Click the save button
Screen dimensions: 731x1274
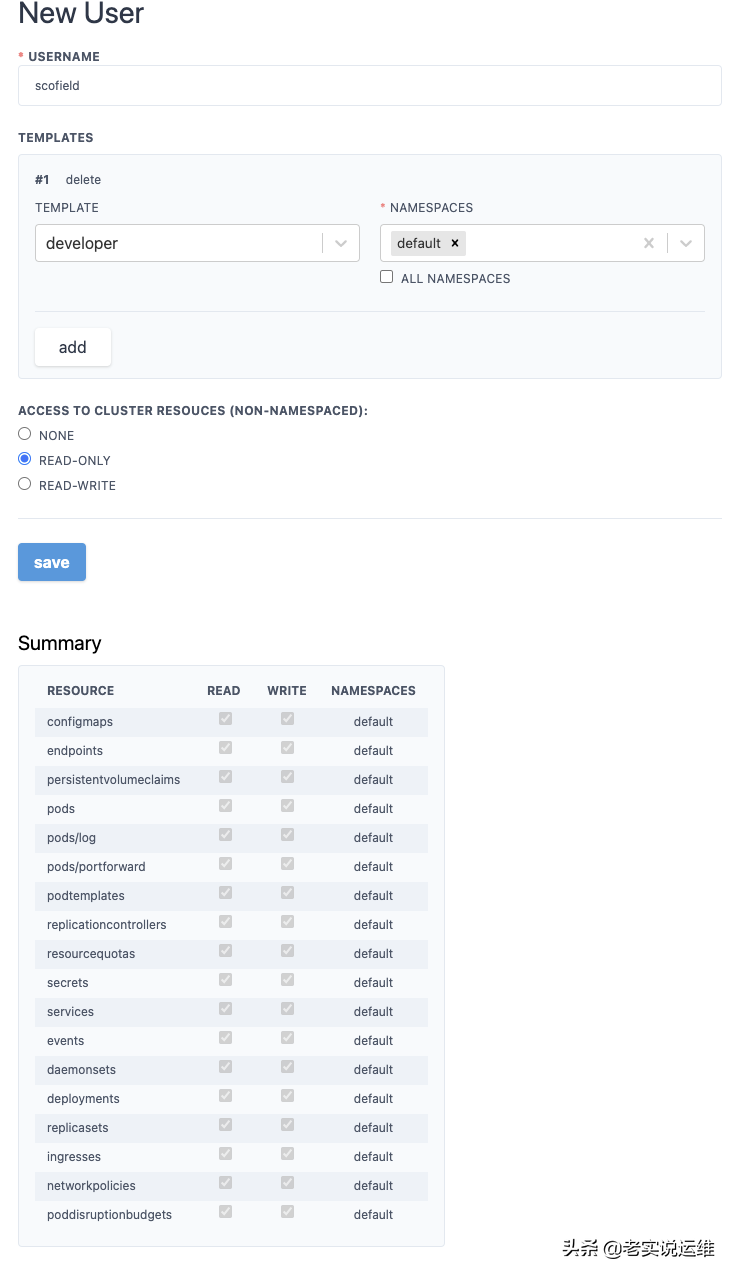click(51, 562)
